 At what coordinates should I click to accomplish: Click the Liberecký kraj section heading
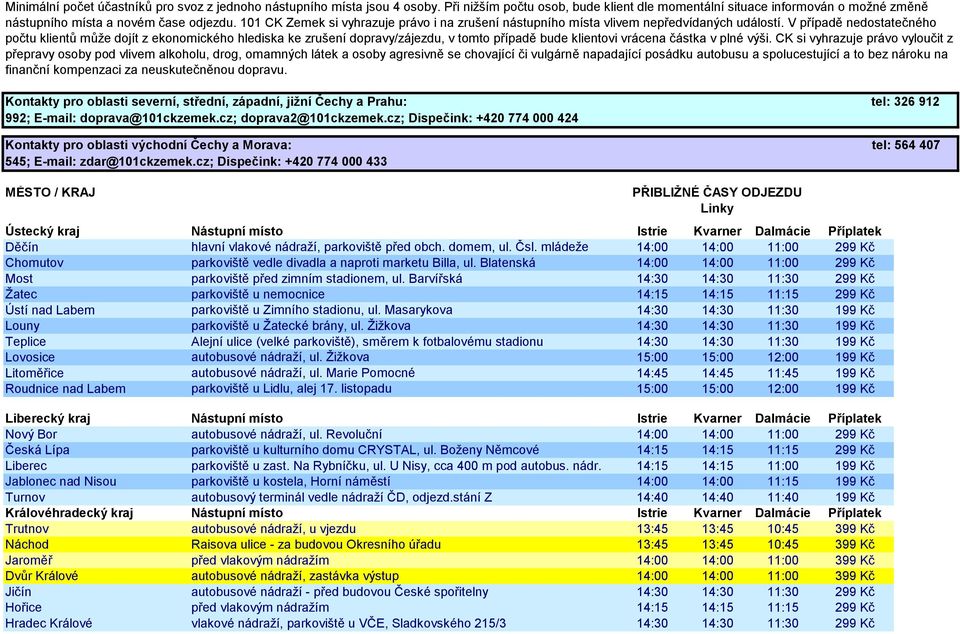coord(48,419)
